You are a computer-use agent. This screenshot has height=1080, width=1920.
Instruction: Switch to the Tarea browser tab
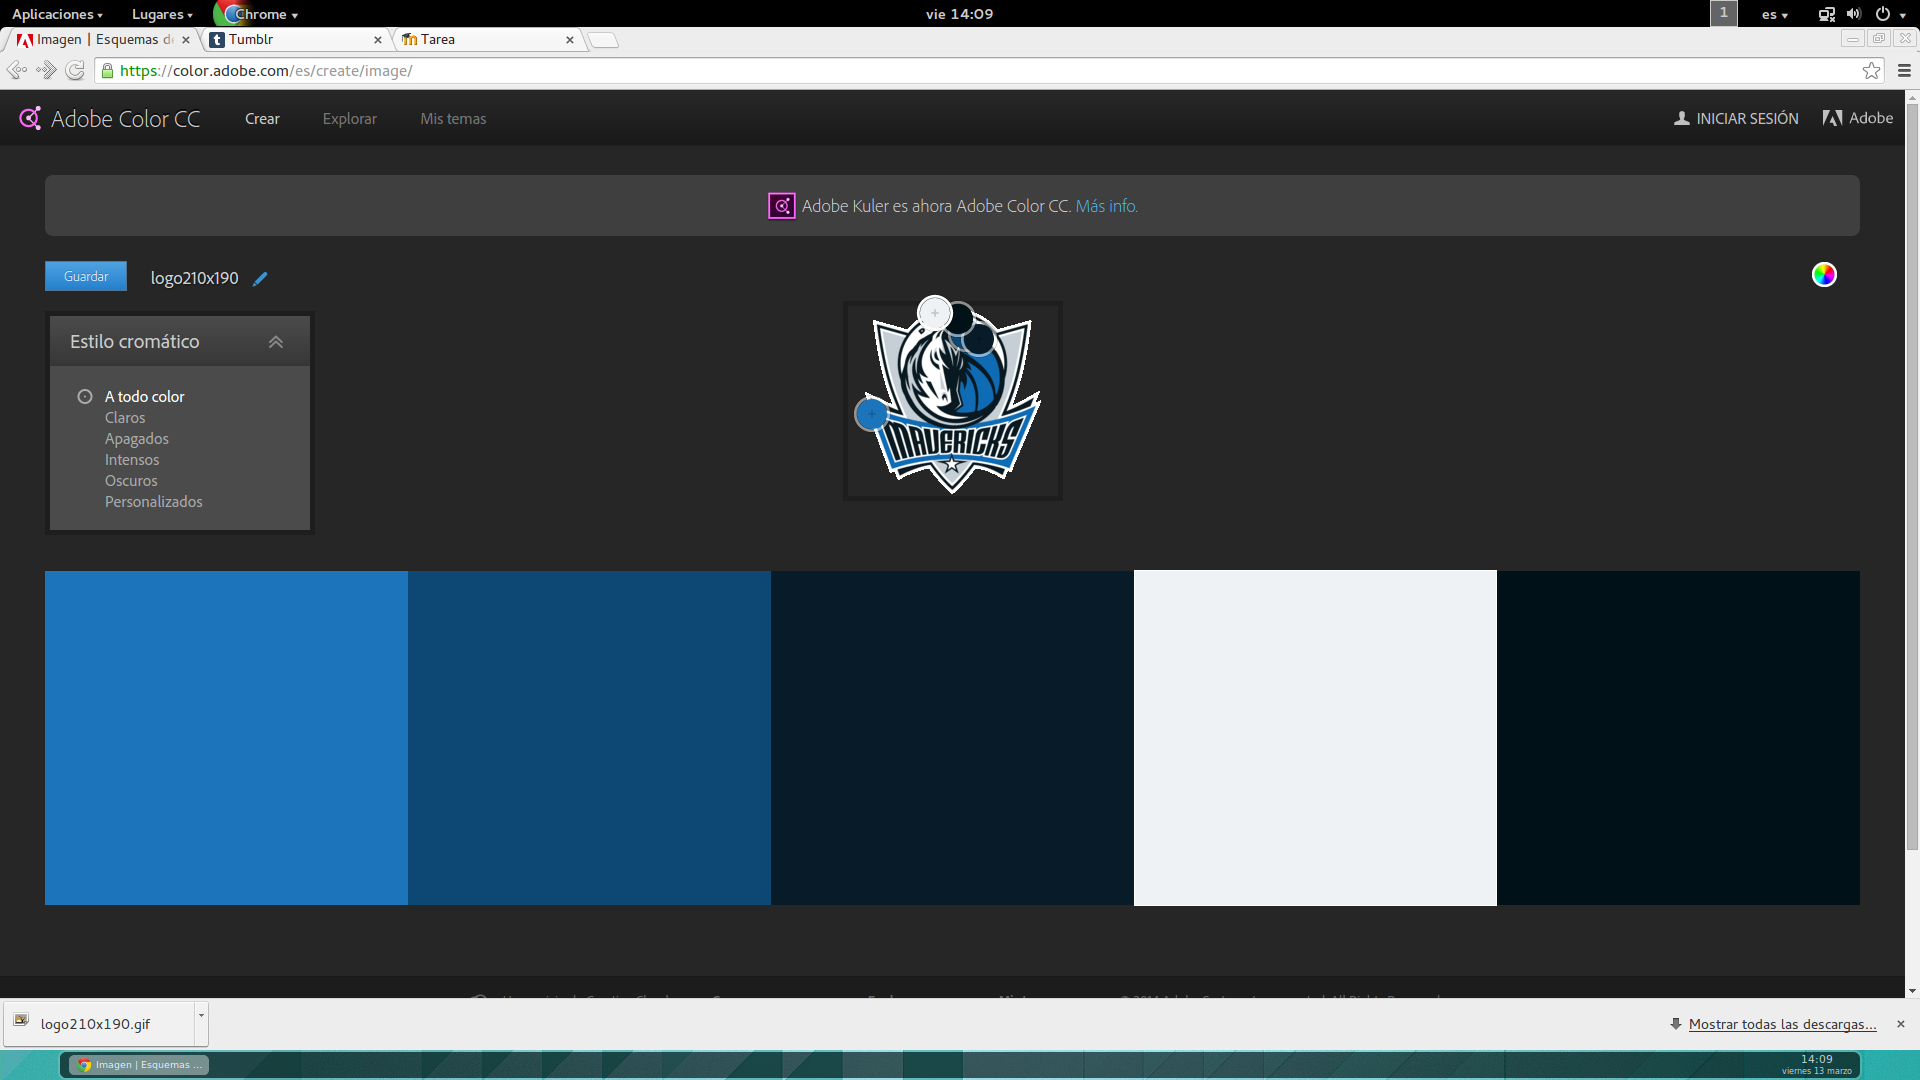coord(485,40)
